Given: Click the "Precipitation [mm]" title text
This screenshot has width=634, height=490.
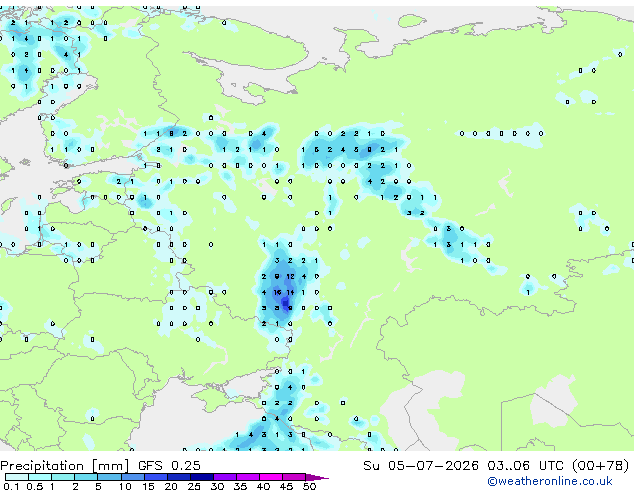Looking at the screenshot, I should [65, 466].
